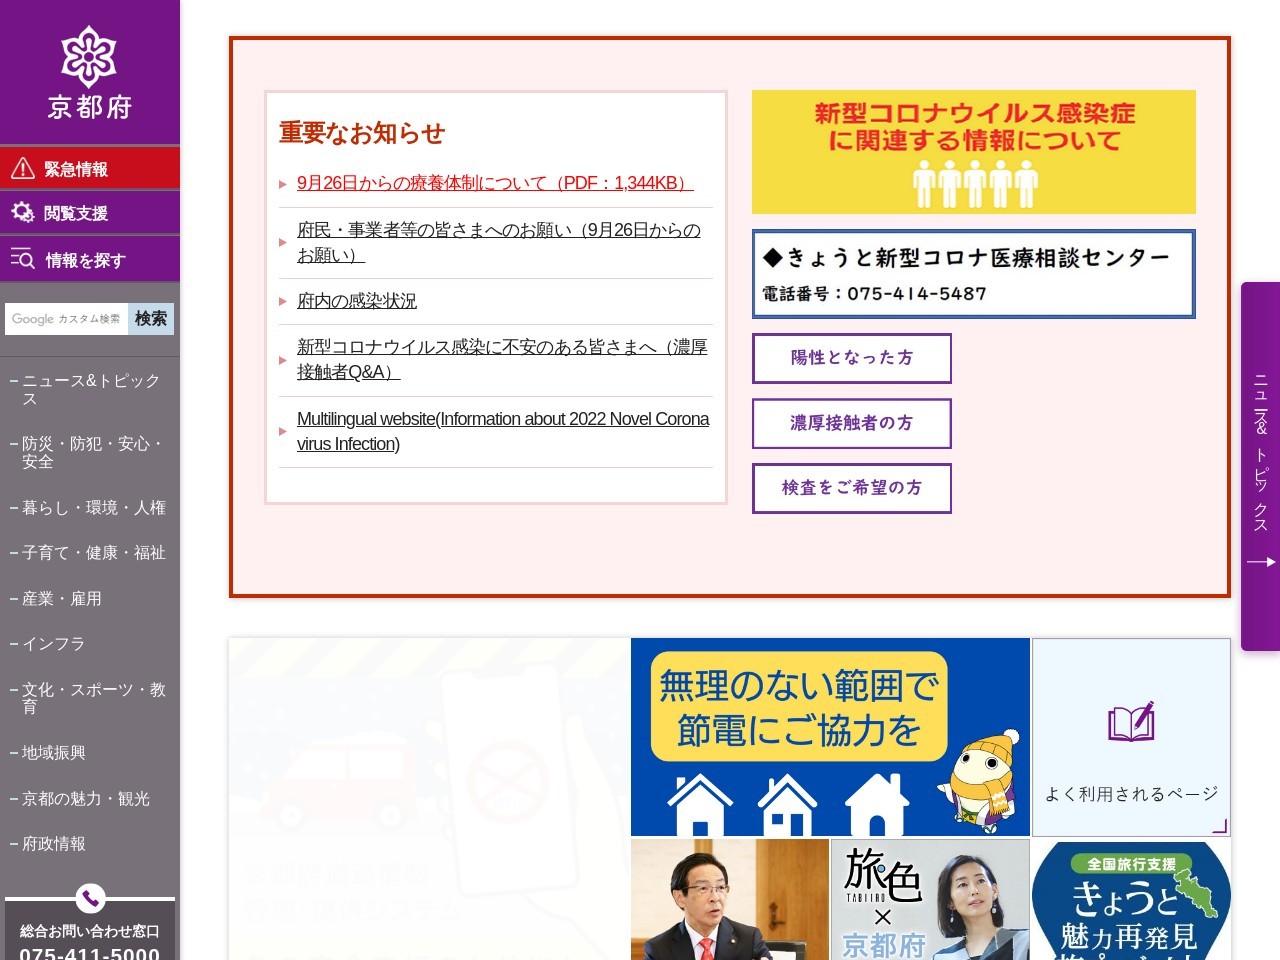Click the きょうと魅力再発見 travel support banner
Screen dimensions: 1280x960
click(x=1131, y=900)
